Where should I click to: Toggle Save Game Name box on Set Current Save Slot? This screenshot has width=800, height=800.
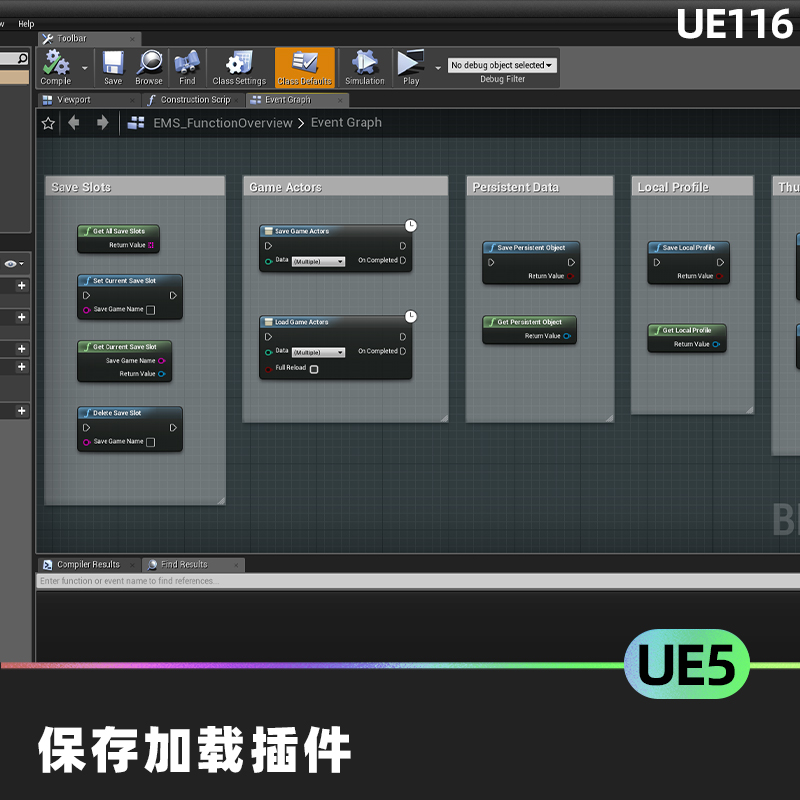(x=151, y=310)
